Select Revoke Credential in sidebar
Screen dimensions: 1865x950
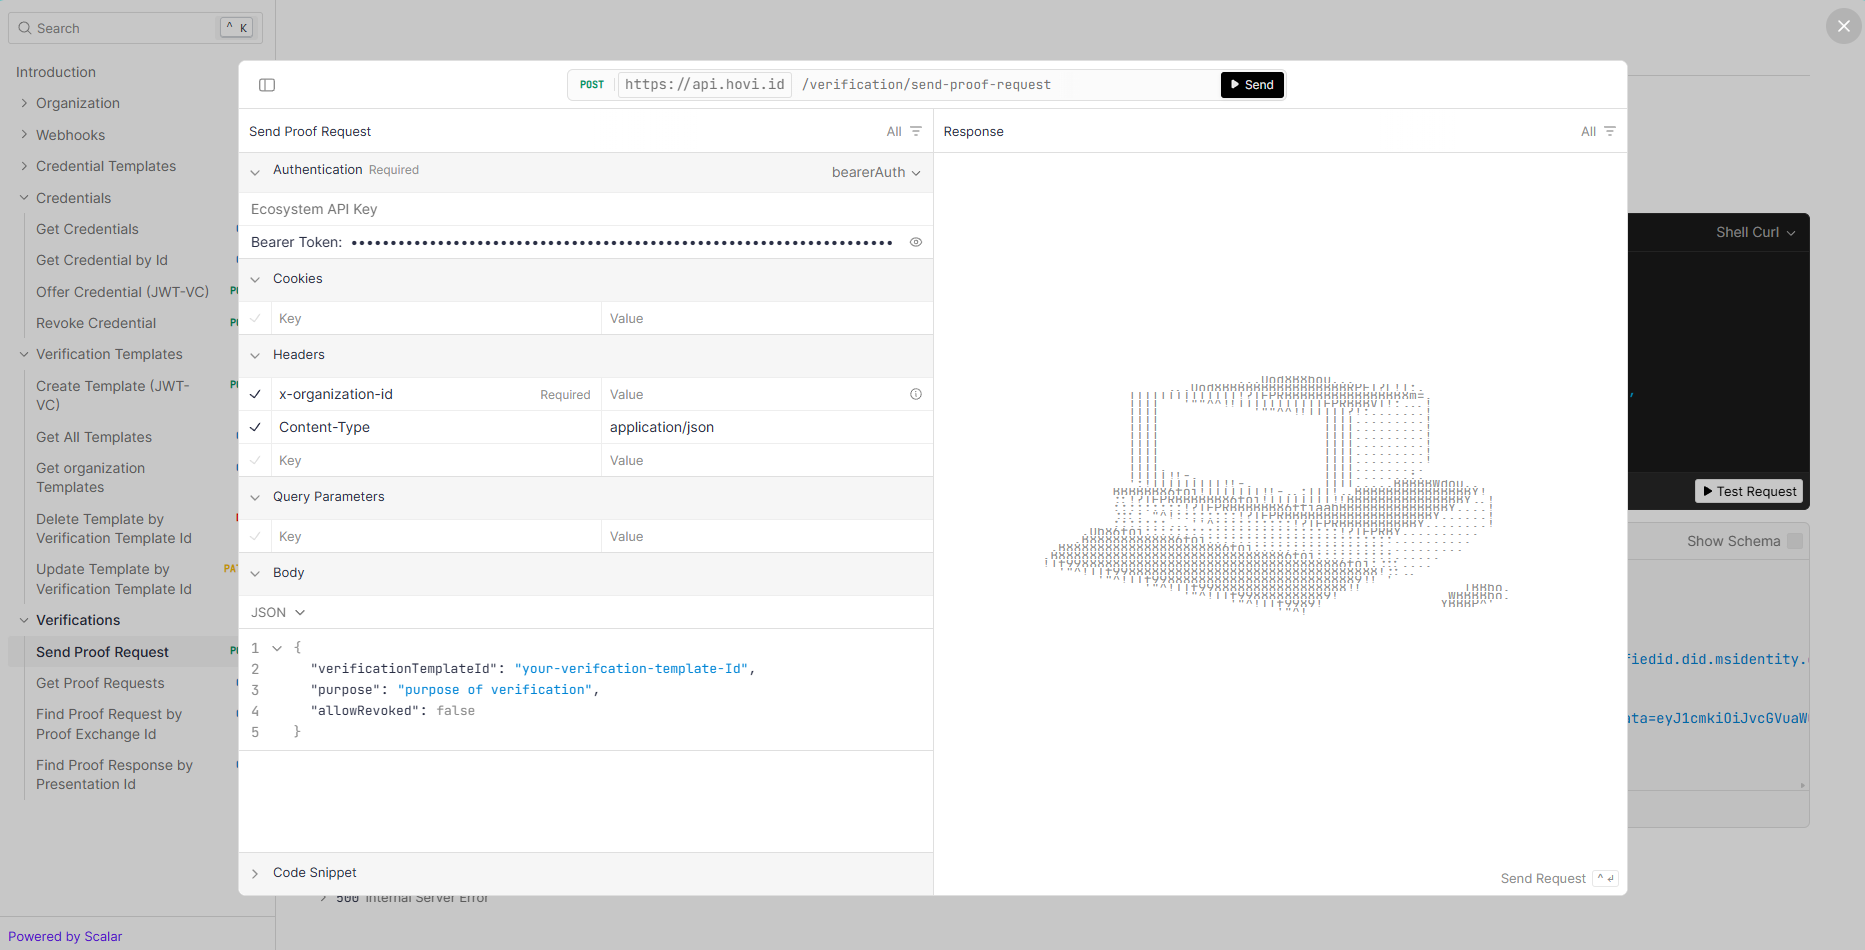tap(96, 323)
